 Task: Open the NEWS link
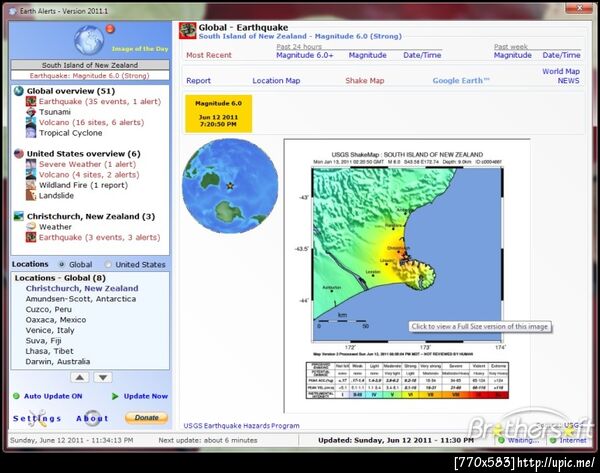[569, 81]
